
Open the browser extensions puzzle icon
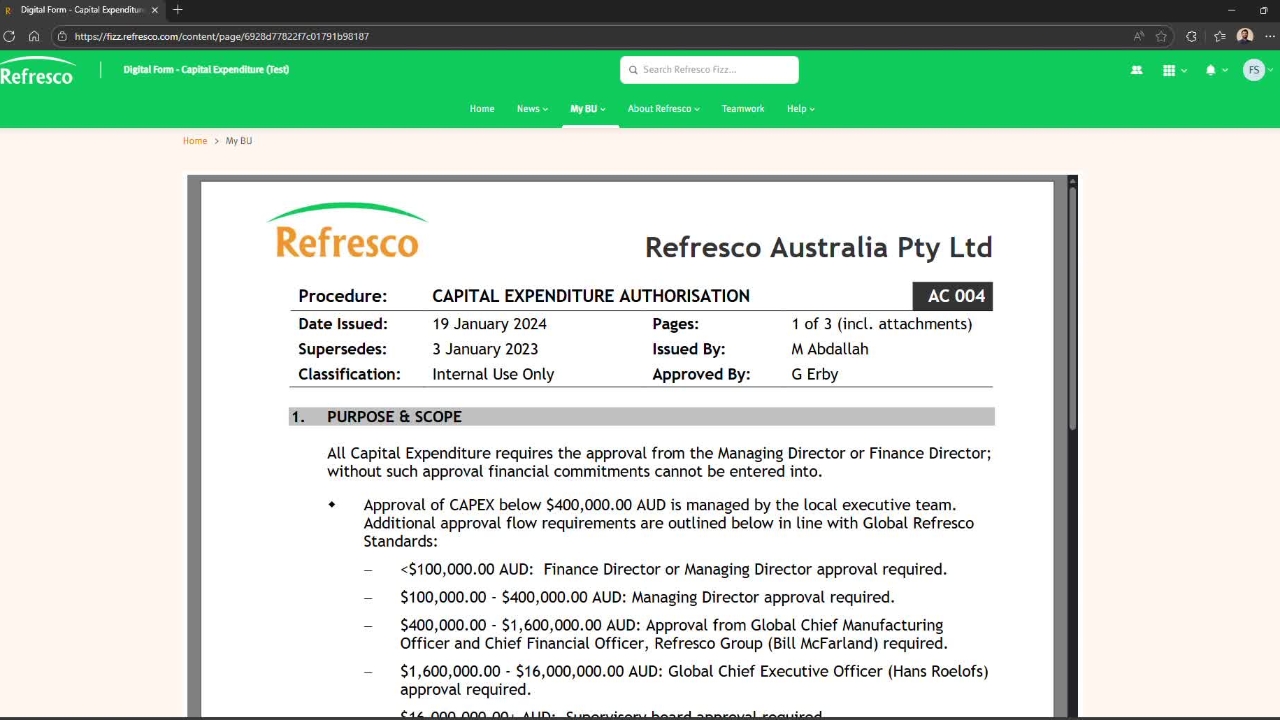click(x=1191, y=36)
